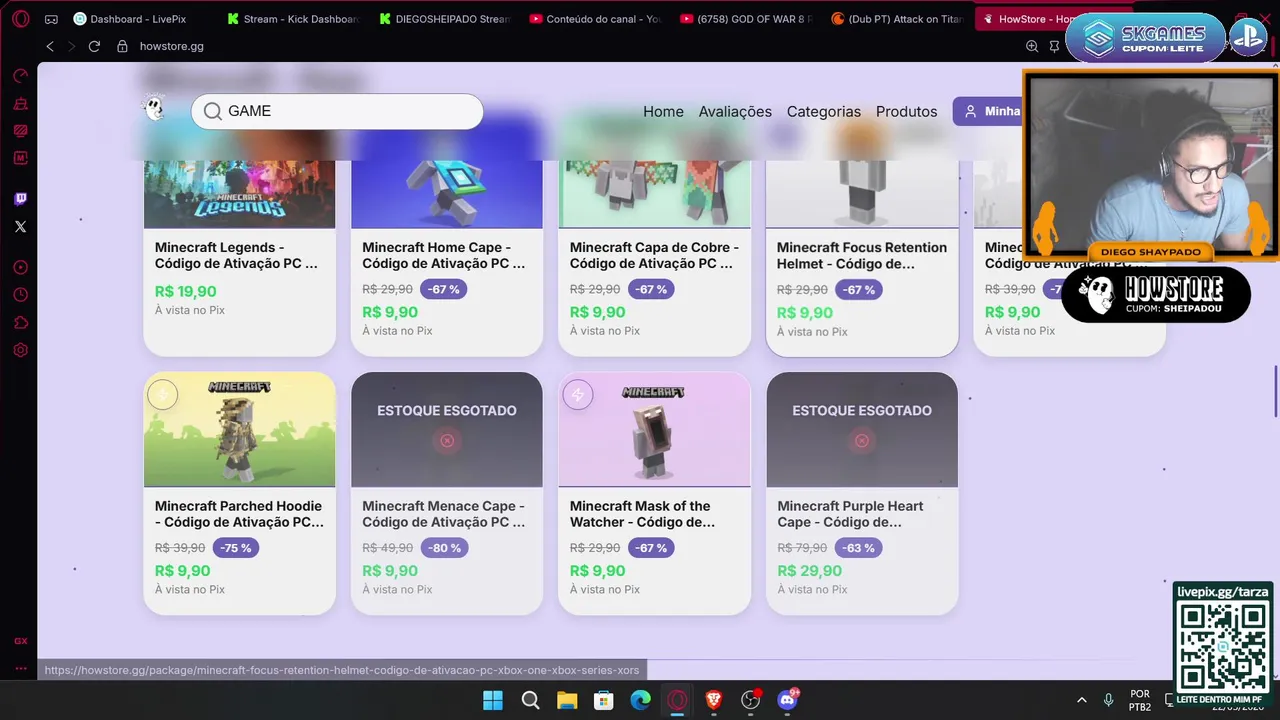Go back with the browser back arrow

click(50, 46)
